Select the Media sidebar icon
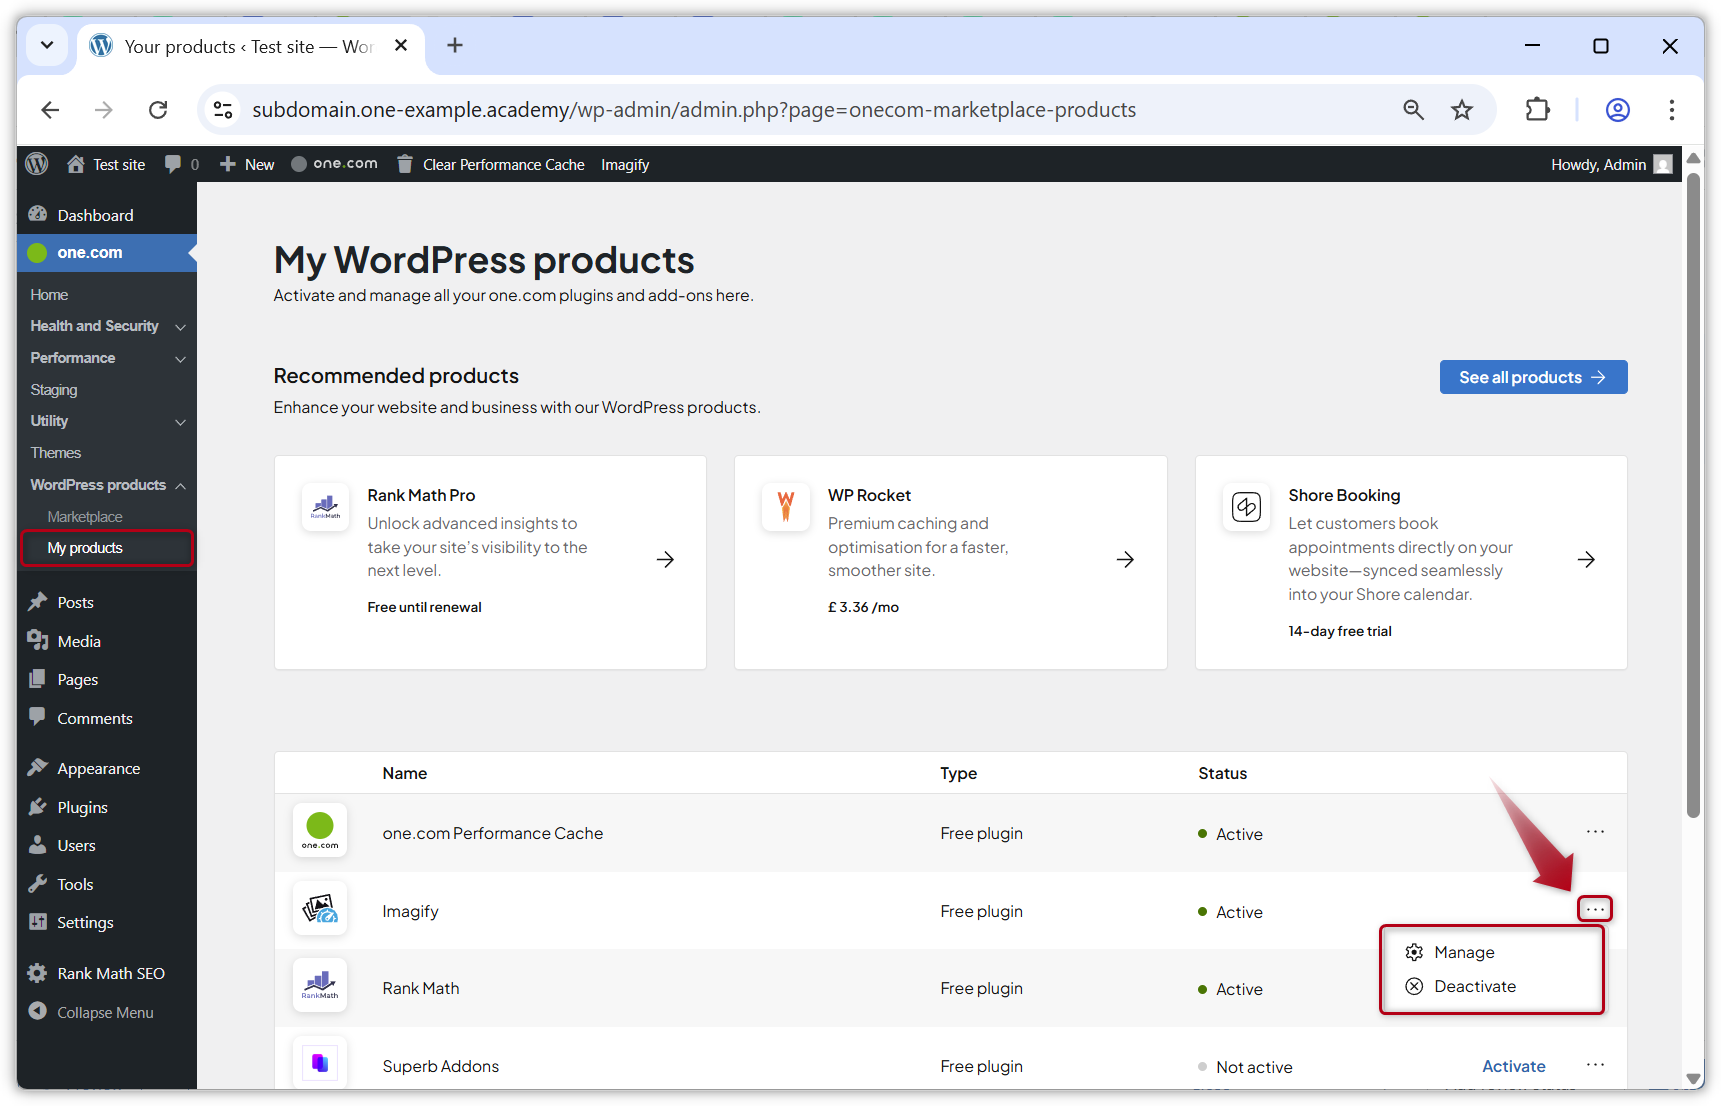 [37, 640]
